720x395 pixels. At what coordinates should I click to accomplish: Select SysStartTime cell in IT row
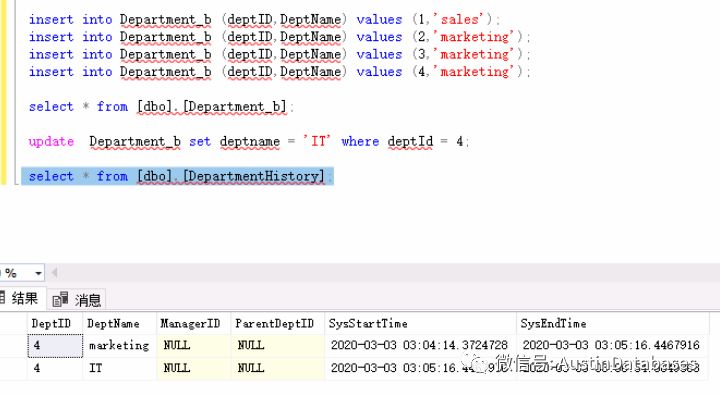pos(420,368)
